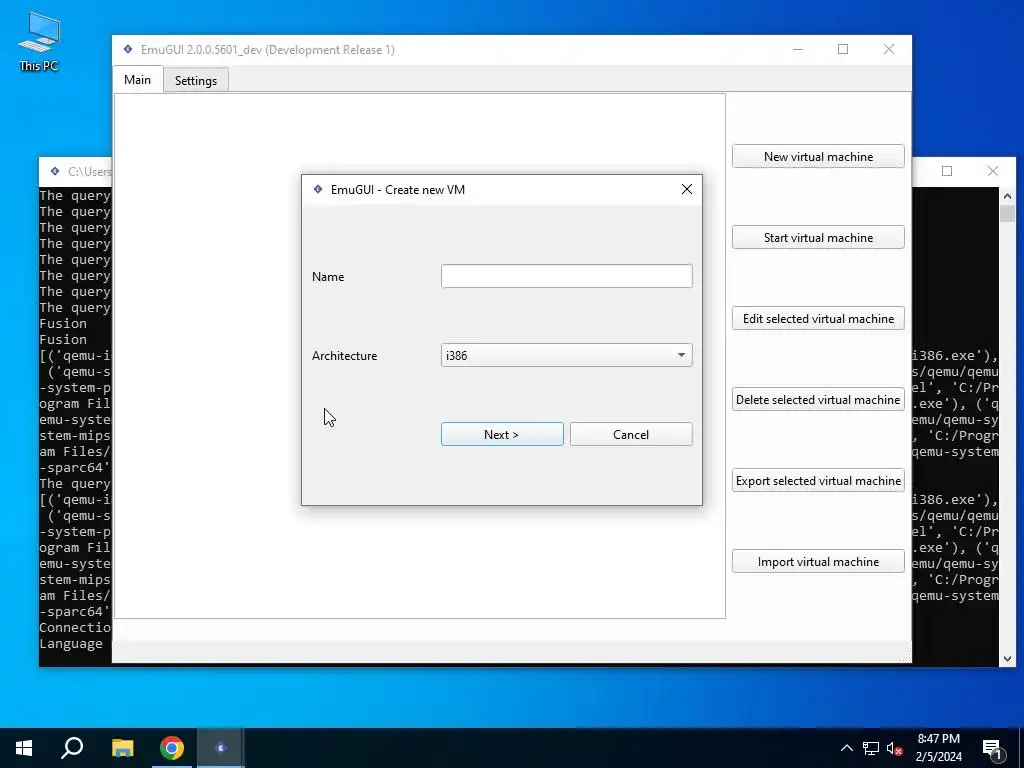The width and height of the screenshot is (1024, 768).
Task: Click 'EmuGUI - Create new VM' title text
Action: pyautogui.click(x=398, y=189)
